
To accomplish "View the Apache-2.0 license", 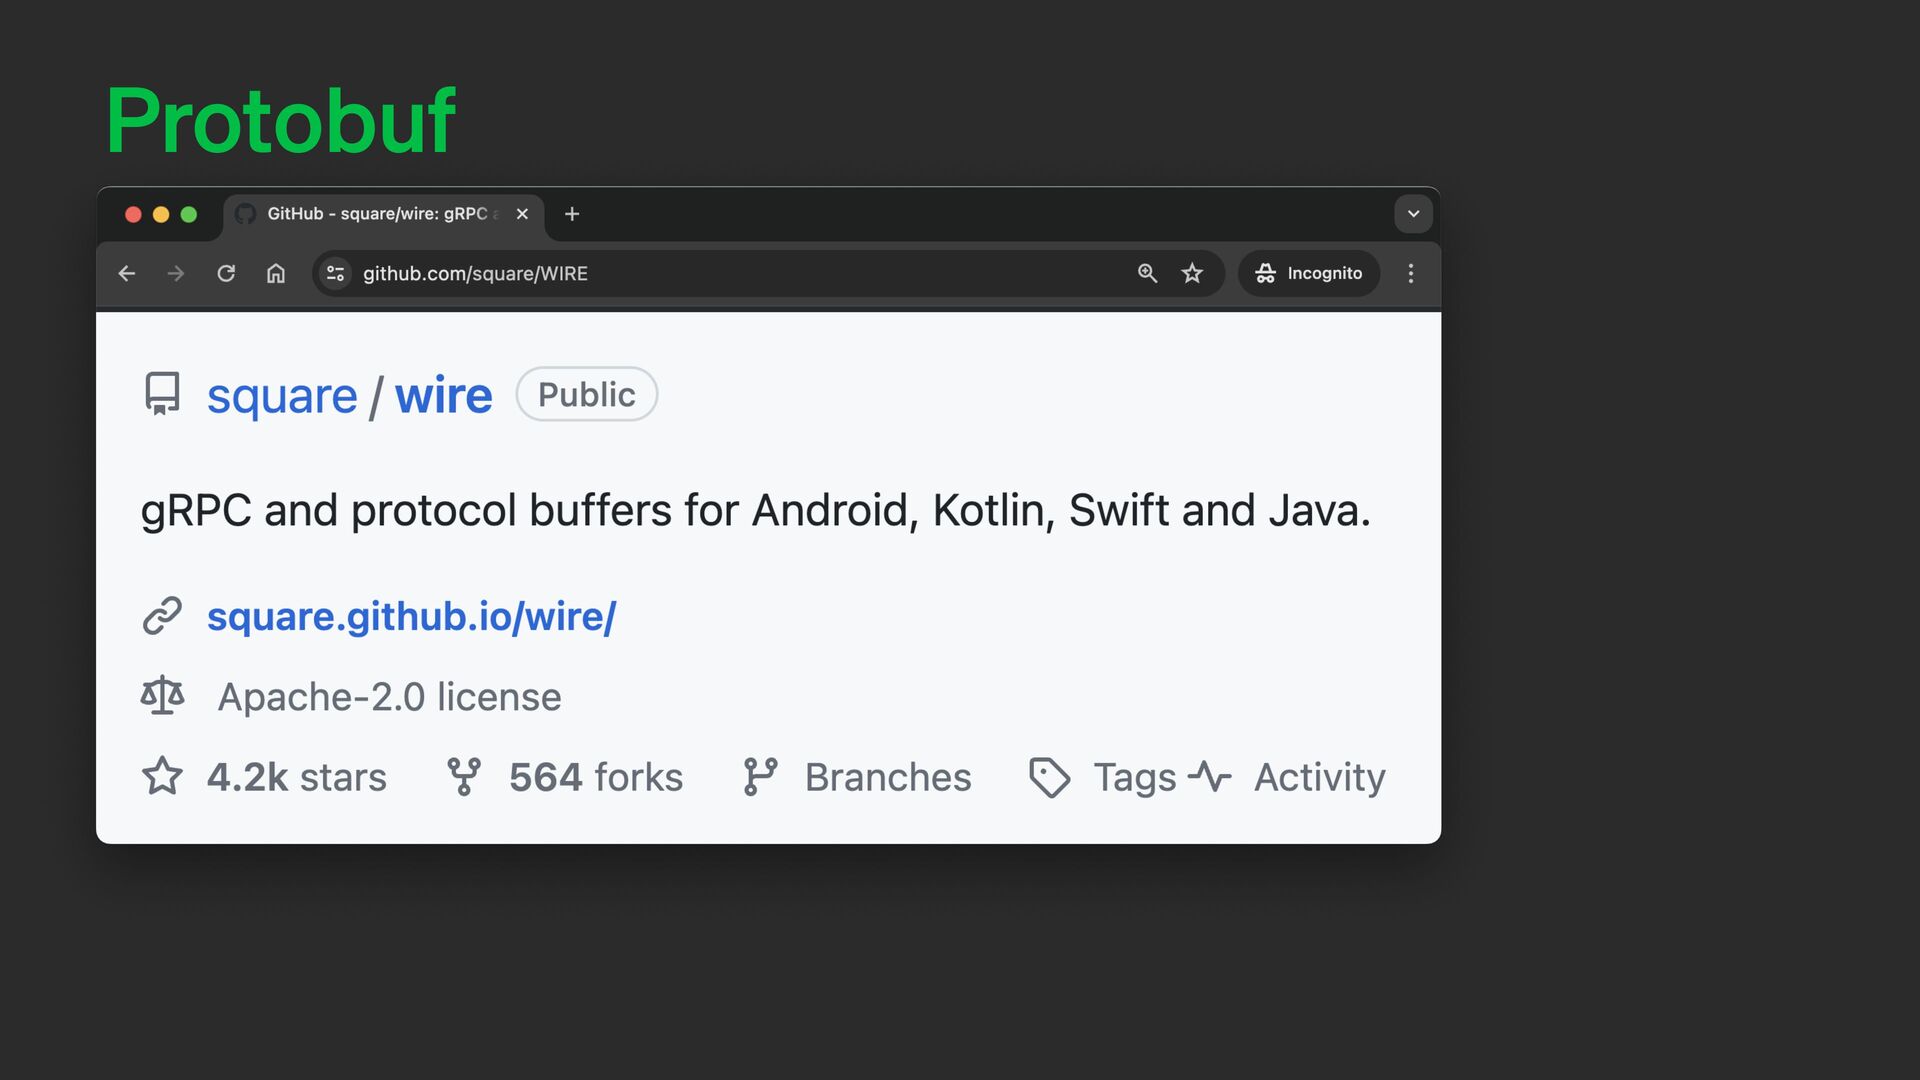I will (x=389, y=697).
